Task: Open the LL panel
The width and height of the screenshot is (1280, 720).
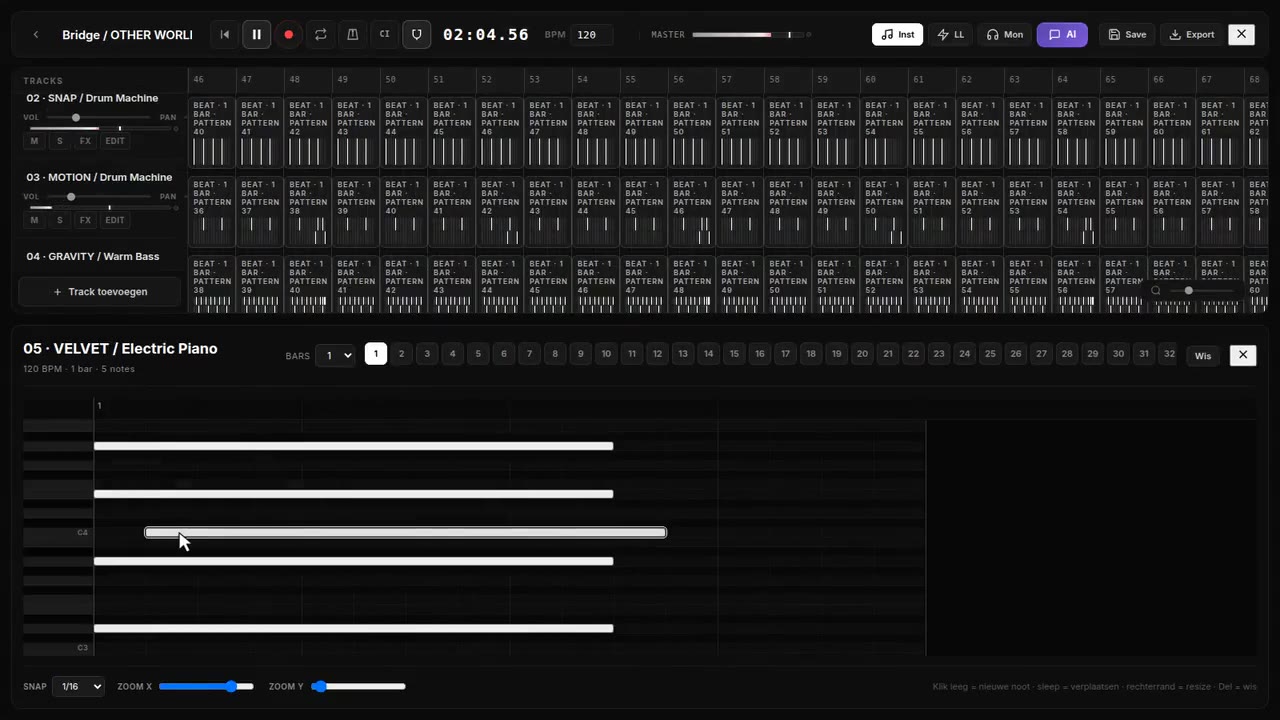Action: click(x=950, y=35)
